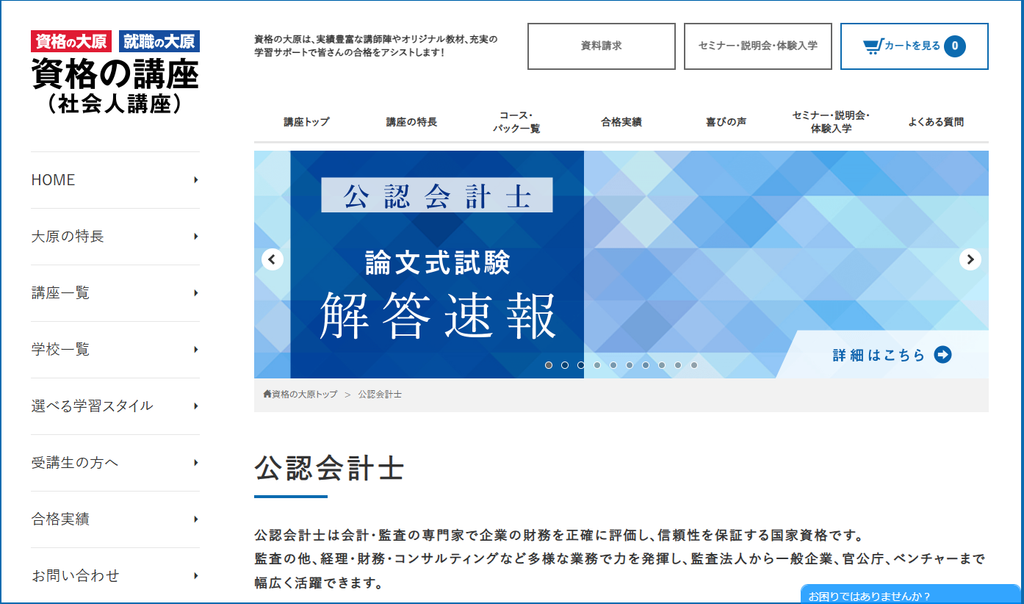Click 公認会計士 breadcrumb text
Viewport: 1024px width, 604px height.
[x=380, y=394]
